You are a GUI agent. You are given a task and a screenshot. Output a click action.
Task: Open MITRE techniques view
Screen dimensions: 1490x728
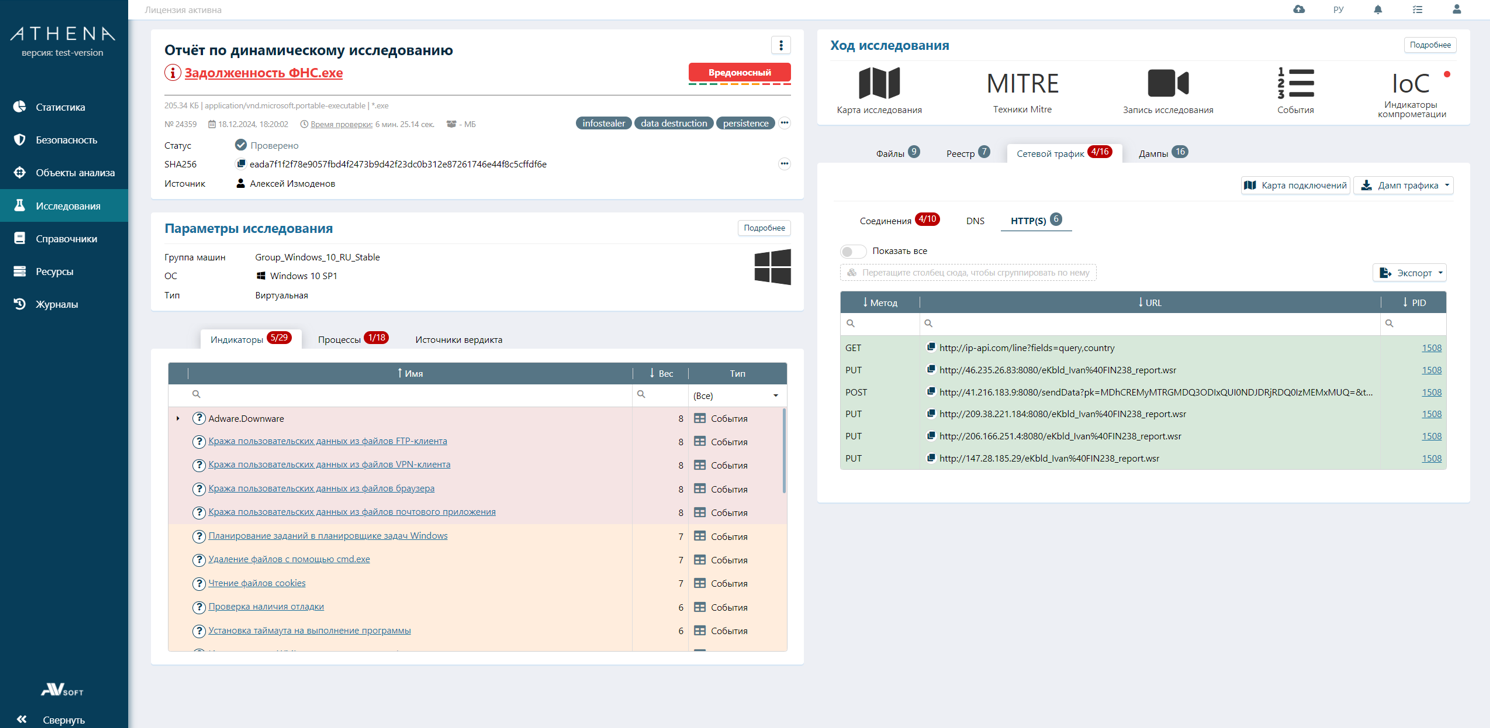(x=1022, y=84)
